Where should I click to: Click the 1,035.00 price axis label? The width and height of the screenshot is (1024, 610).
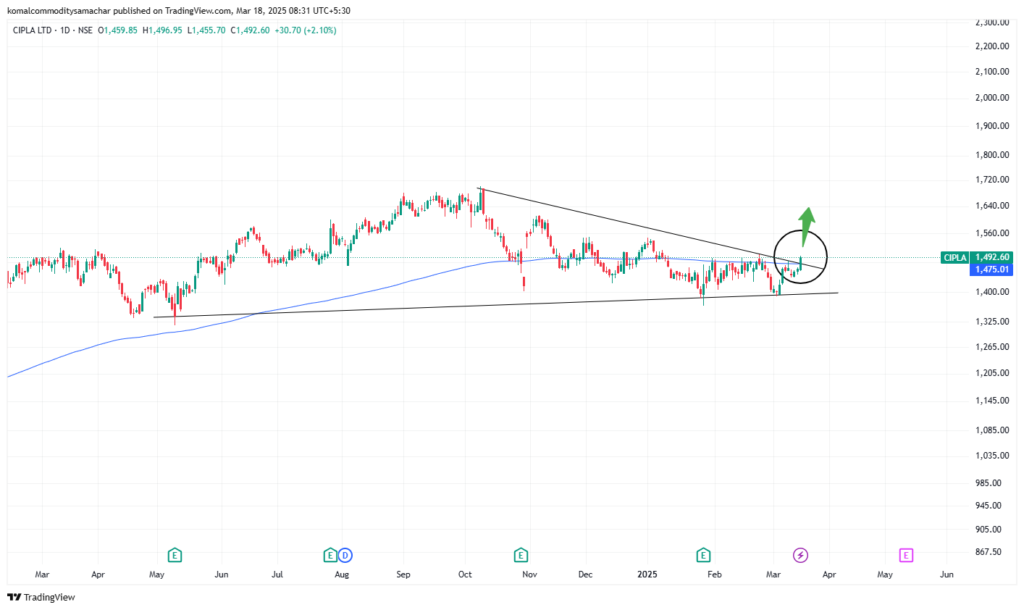[x=991, y=455]
